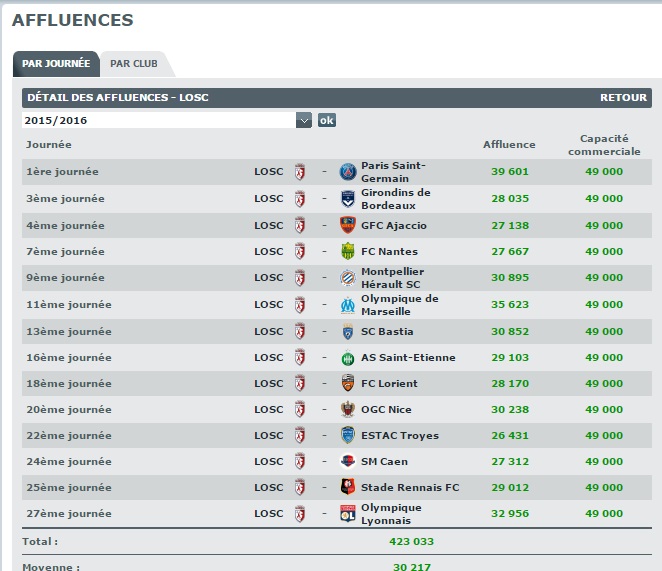This screenshot has height=571, width=662.
Task: Click the AS Saint-Etienne club crest
Action: pyautogui.click(x=348, y=358)
